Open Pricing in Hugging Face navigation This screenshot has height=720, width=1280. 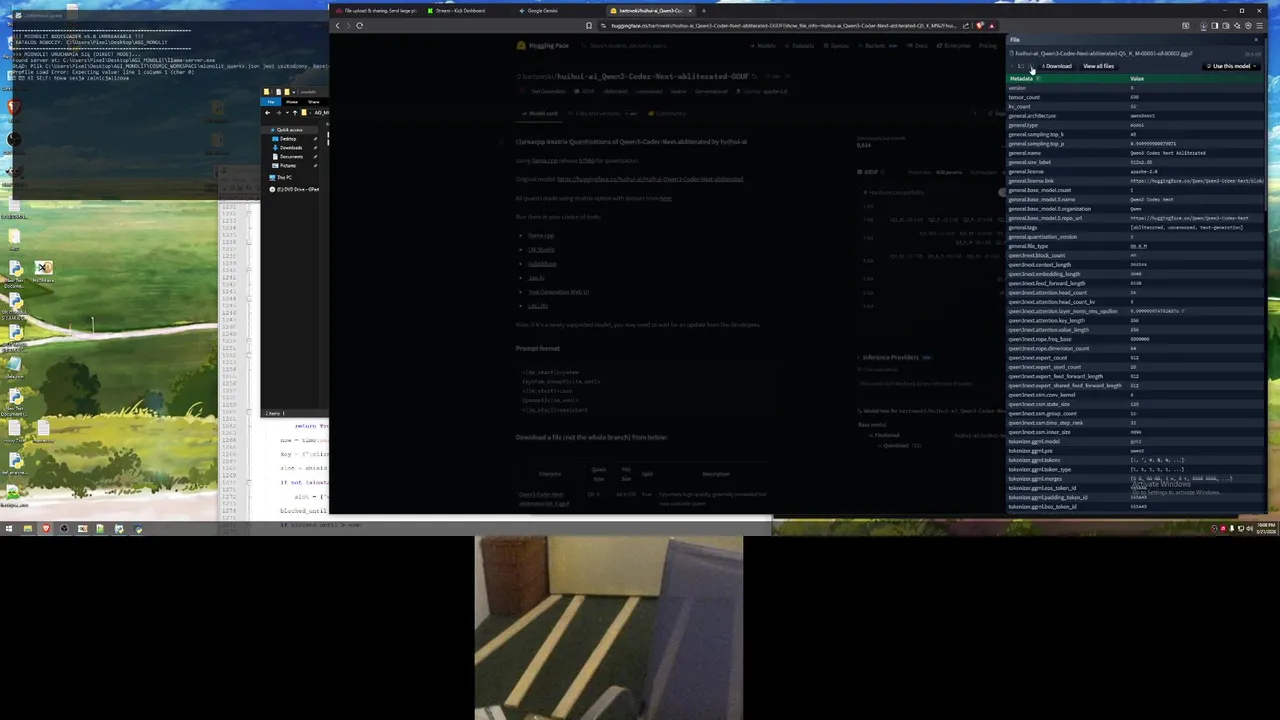[988, 46]
